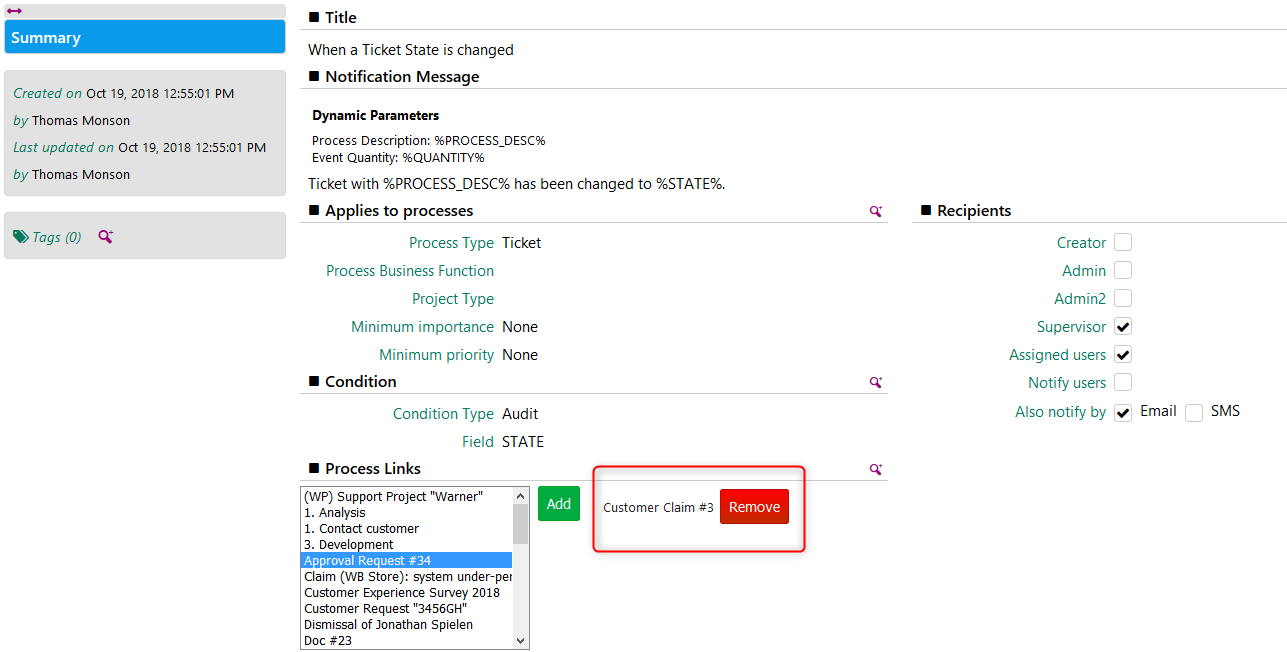Select 'Dismissal of Jonathan Spielen' entry

[407, 625]
